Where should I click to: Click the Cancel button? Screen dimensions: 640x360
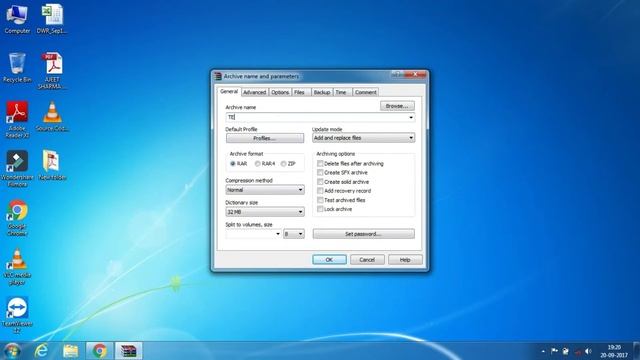point(367,260)
